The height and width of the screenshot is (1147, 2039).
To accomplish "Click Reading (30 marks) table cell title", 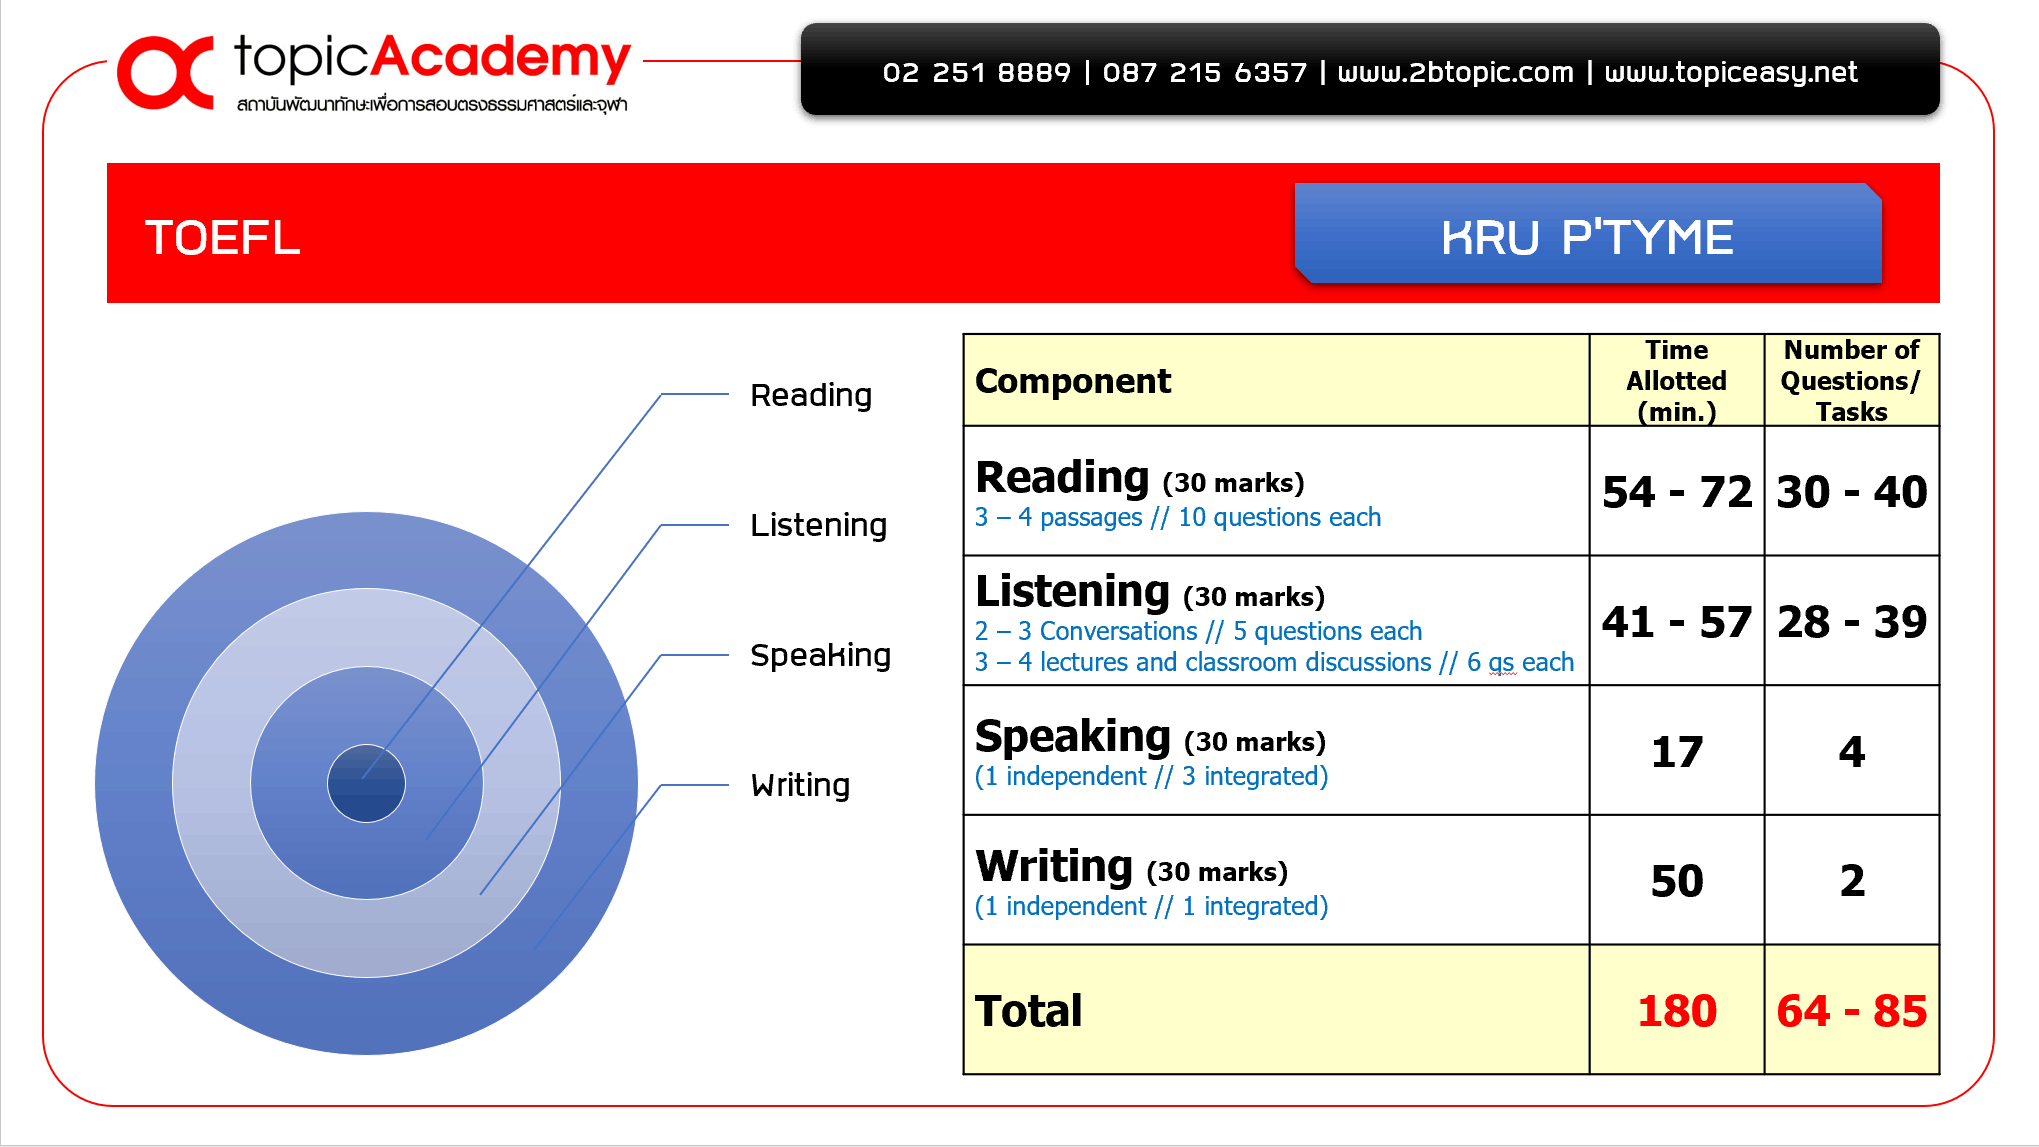I will [x=1140, y=477].
